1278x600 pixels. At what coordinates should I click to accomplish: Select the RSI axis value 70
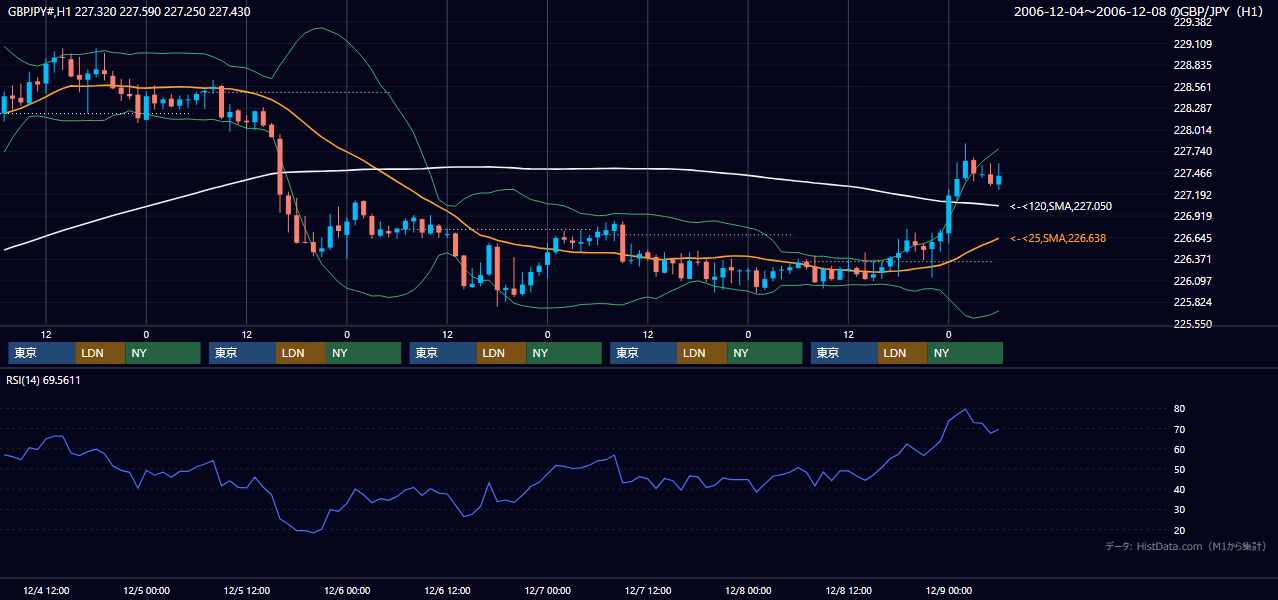click(x=1180, y=429)
